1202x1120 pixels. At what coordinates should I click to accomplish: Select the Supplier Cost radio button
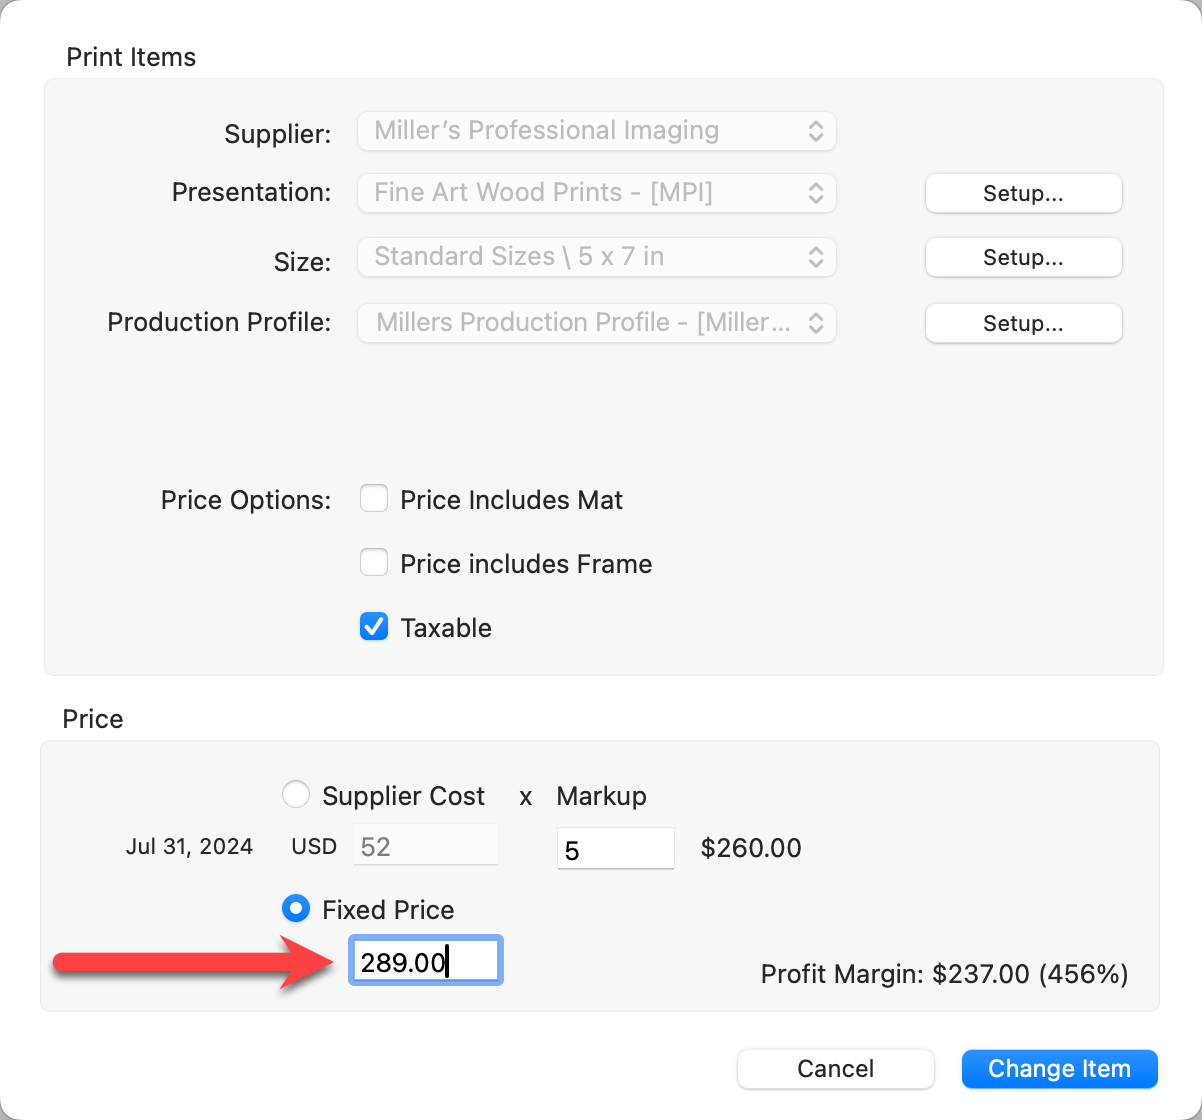click(296, 795)
